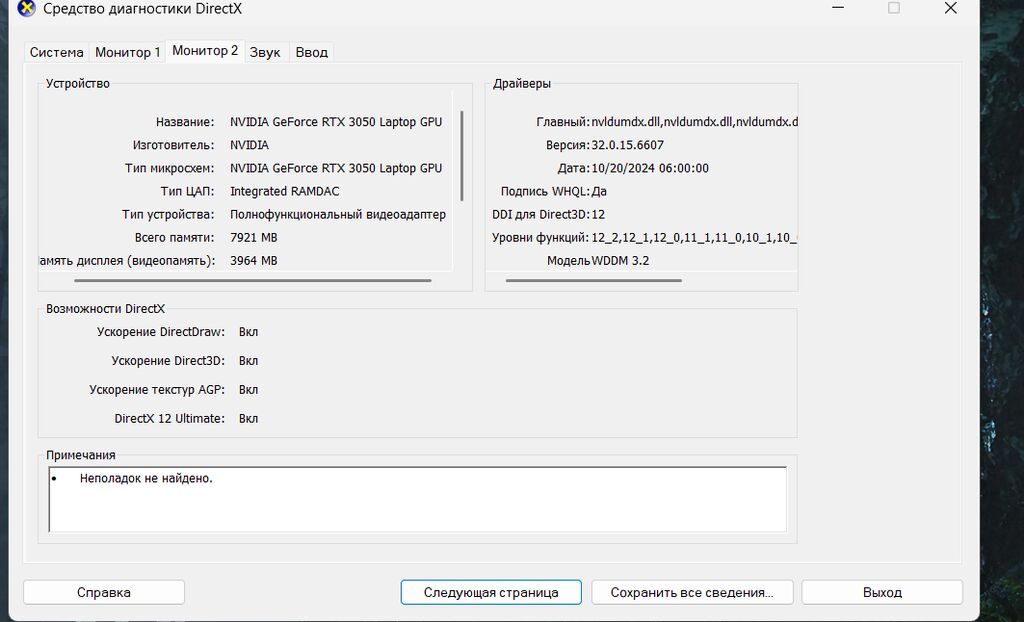Maximize the DirectX diagnostic window

click(x=894, y=8)
